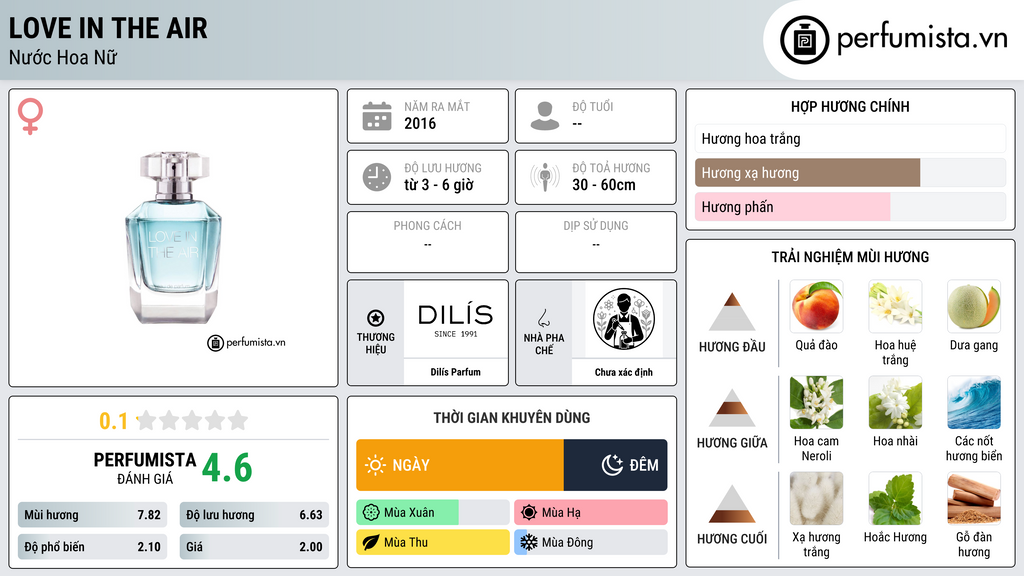Select the Hoa nhài jasmine image

tap(895, 402)
